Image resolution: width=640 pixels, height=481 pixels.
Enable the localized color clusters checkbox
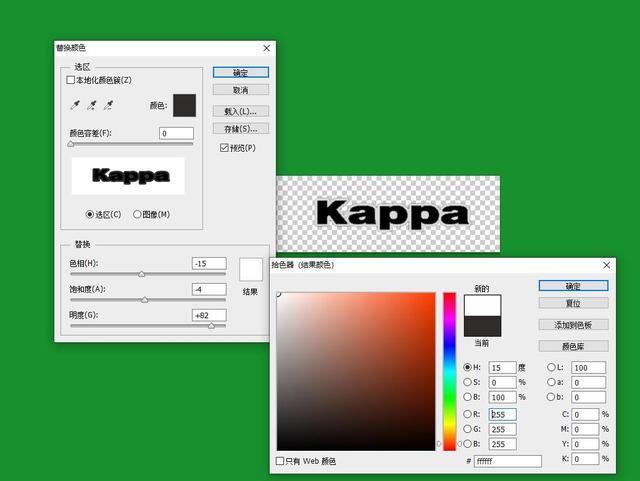[70, 80]
